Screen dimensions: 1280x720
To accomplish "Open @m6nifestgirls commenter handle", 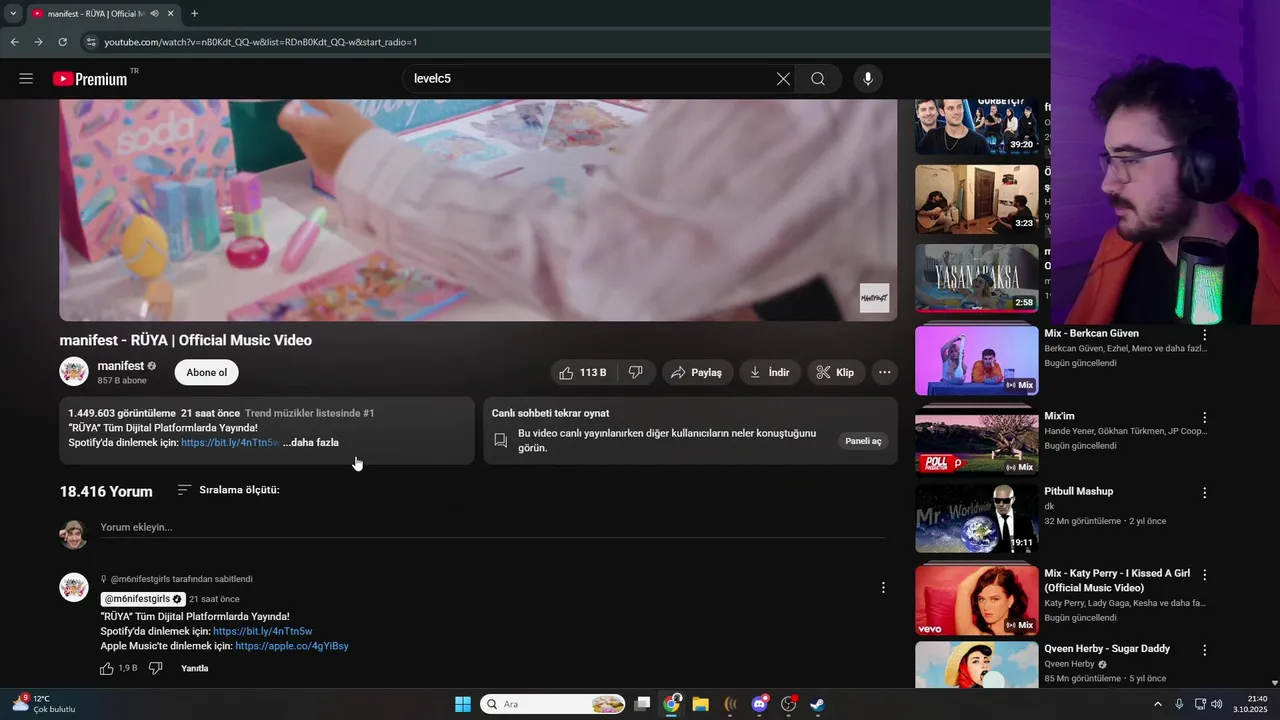I will [x=143, y=599].
